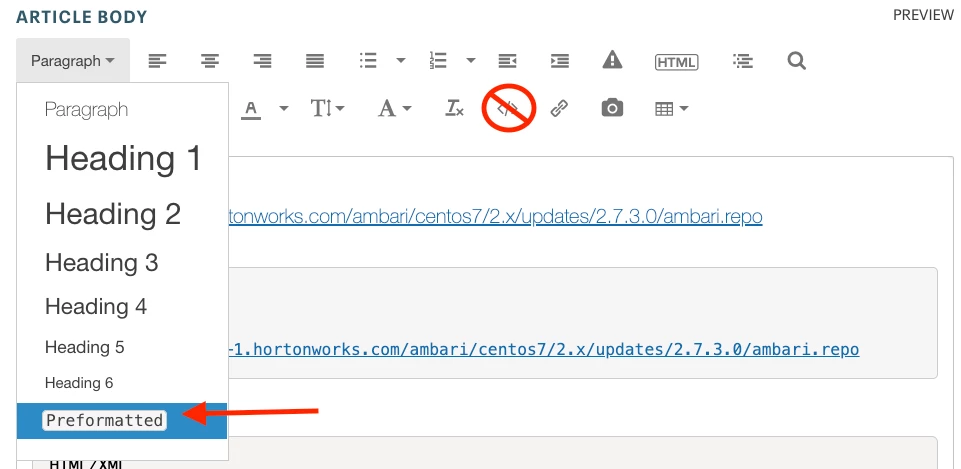961x469 pixels.
Task: Open the PREVIEW view
Action: 923,15
